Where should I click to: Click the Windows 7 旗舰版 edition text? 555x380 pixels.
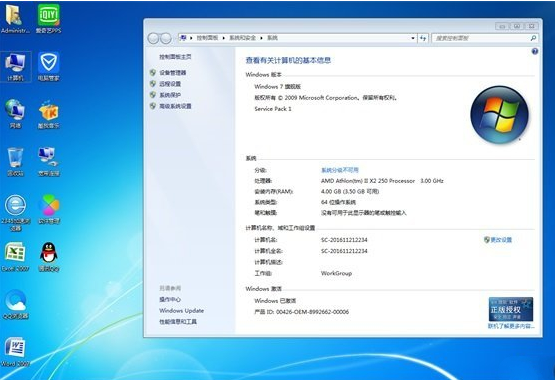278,86
